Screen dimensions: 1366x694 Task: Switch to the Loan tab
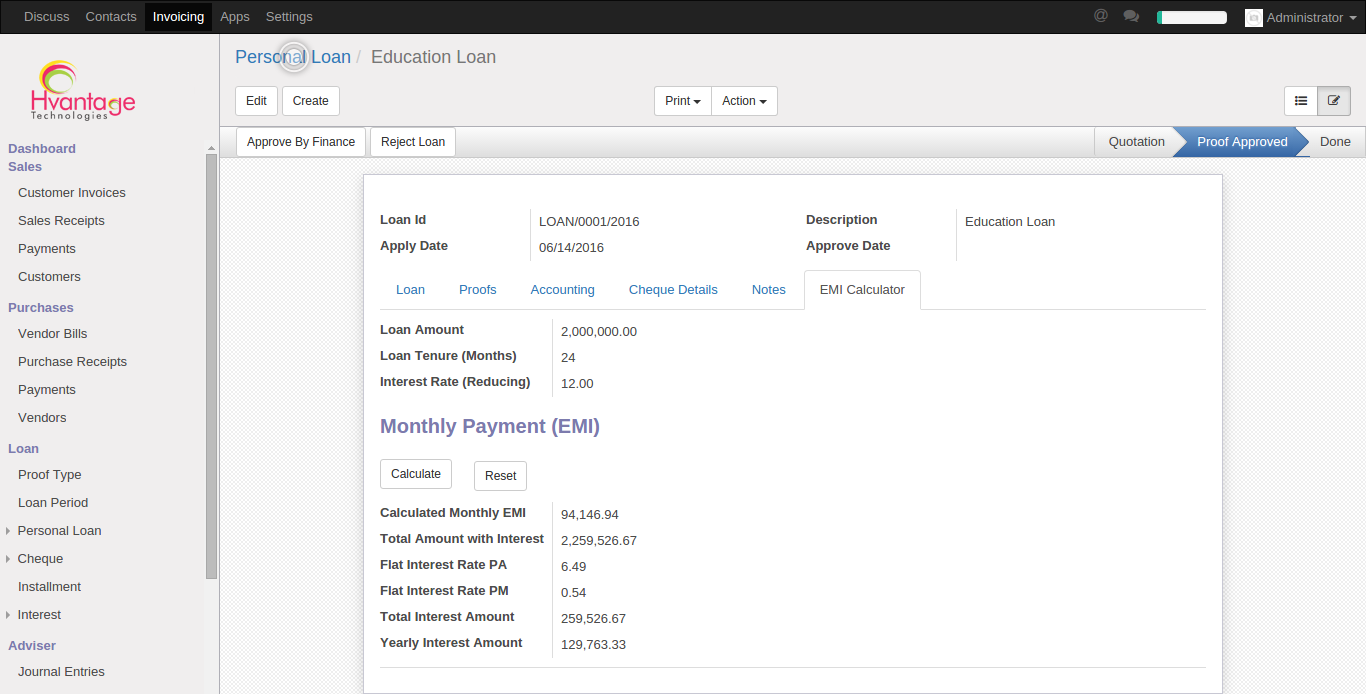tap(410, 290)
